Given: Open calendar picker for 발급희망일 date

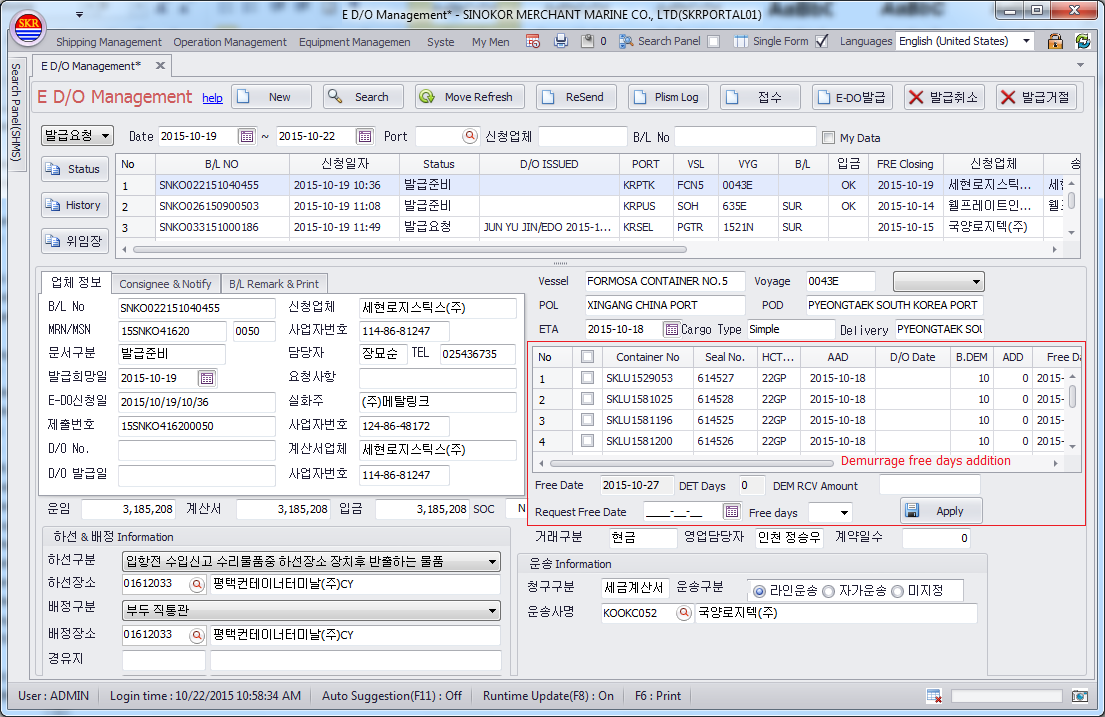Looking at the screenshot, I should (x=206, y=379).
